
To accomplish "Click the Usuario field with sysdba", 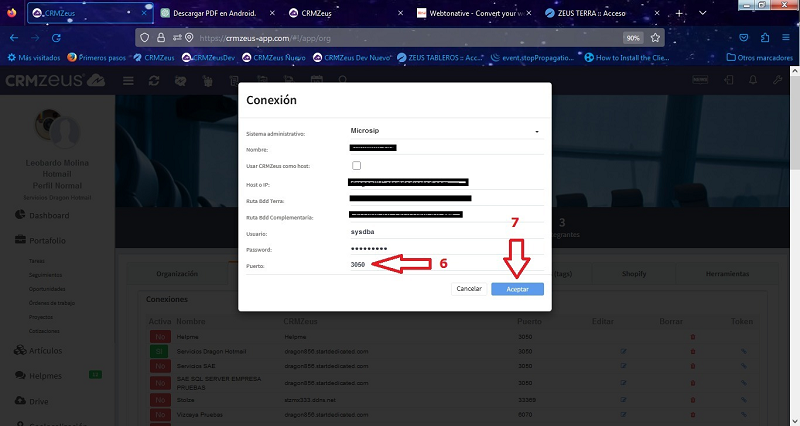I will point(444,232).
